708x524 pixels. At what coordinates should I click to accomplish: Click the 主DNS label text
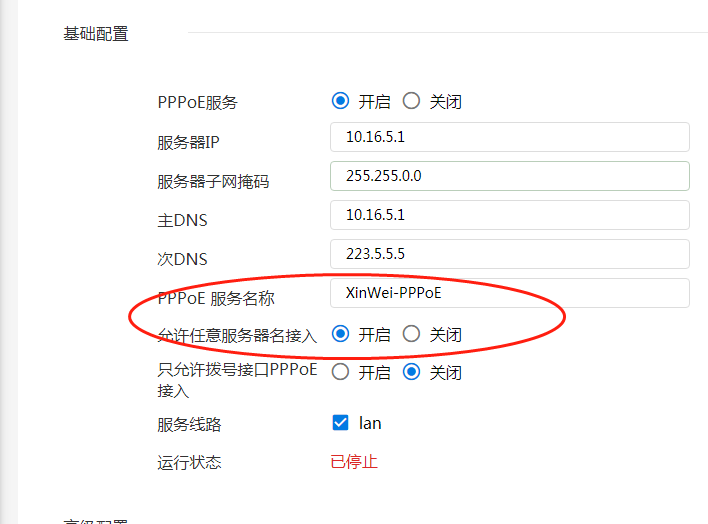(182, 220)
